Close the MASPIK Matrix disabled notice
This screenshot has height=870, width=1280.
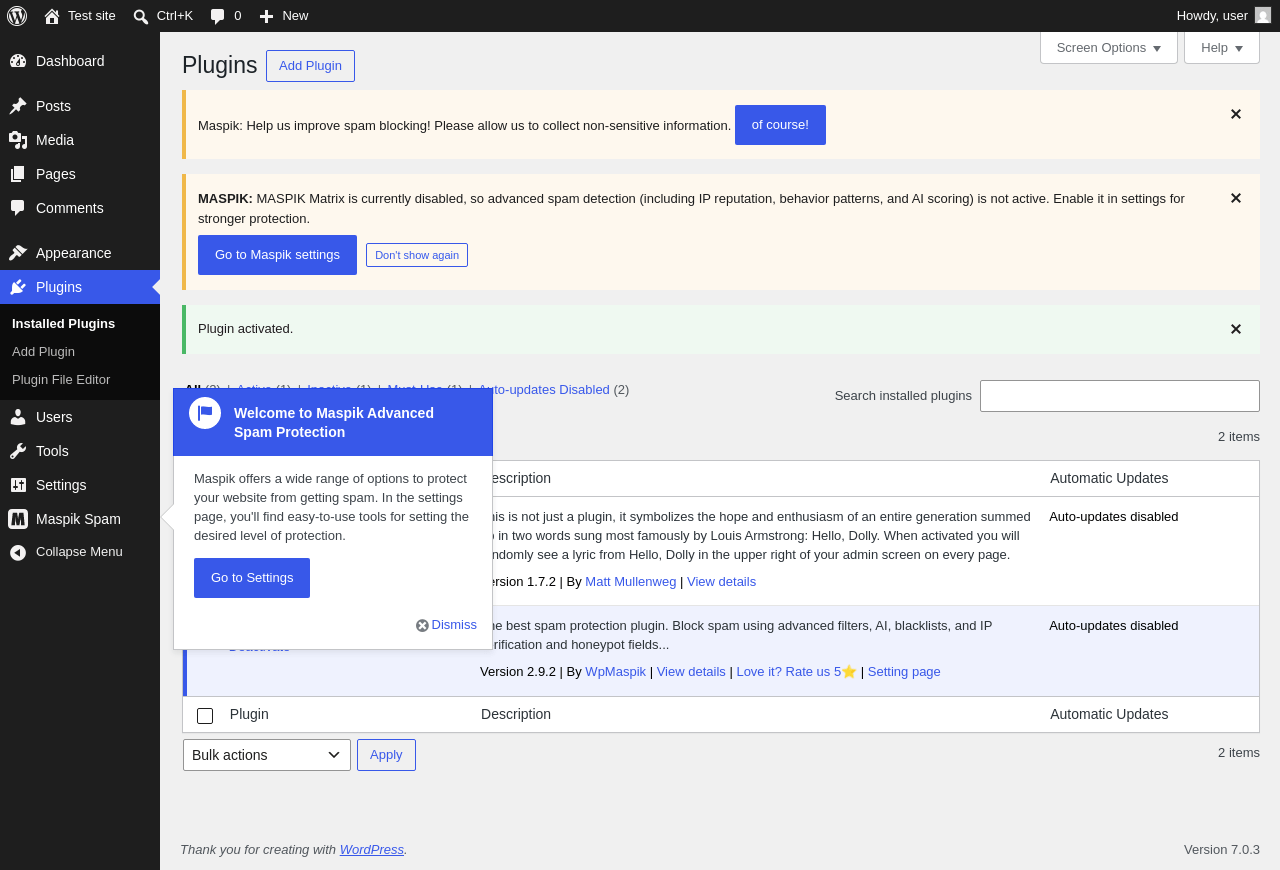coord(1236,198)
